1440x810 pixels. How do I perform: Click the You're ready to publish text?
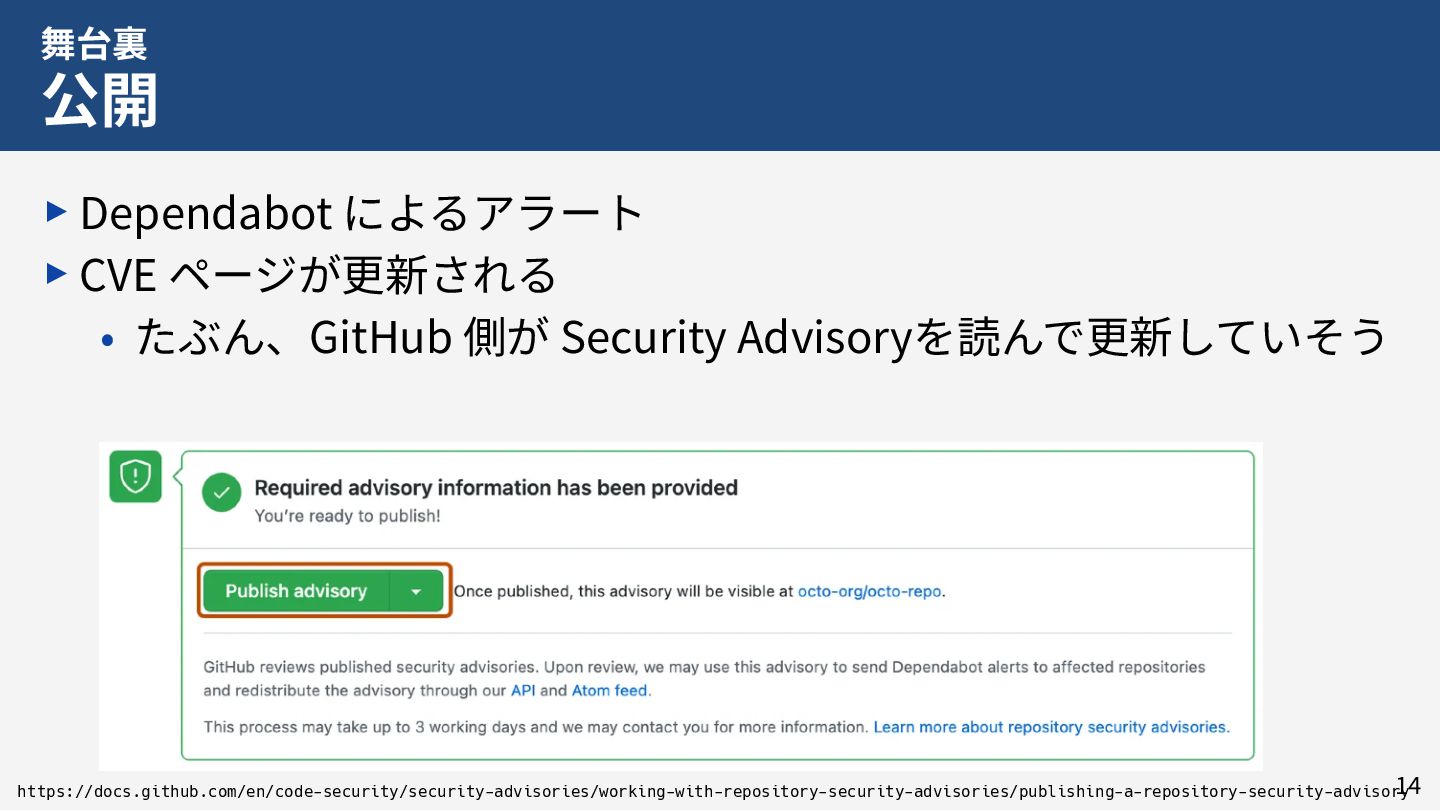347,516
